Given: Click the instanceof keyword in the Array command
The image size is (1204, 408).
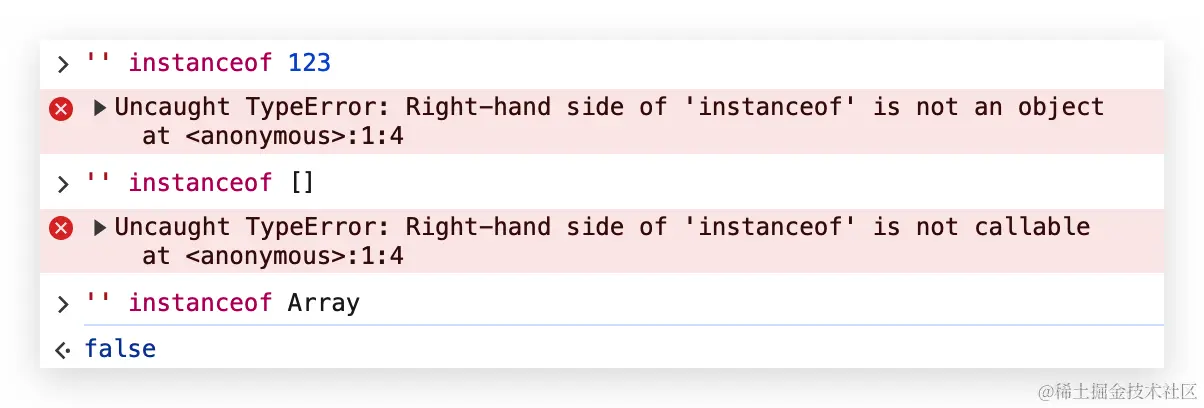Looking at the screenshot, I should point(200,303).
